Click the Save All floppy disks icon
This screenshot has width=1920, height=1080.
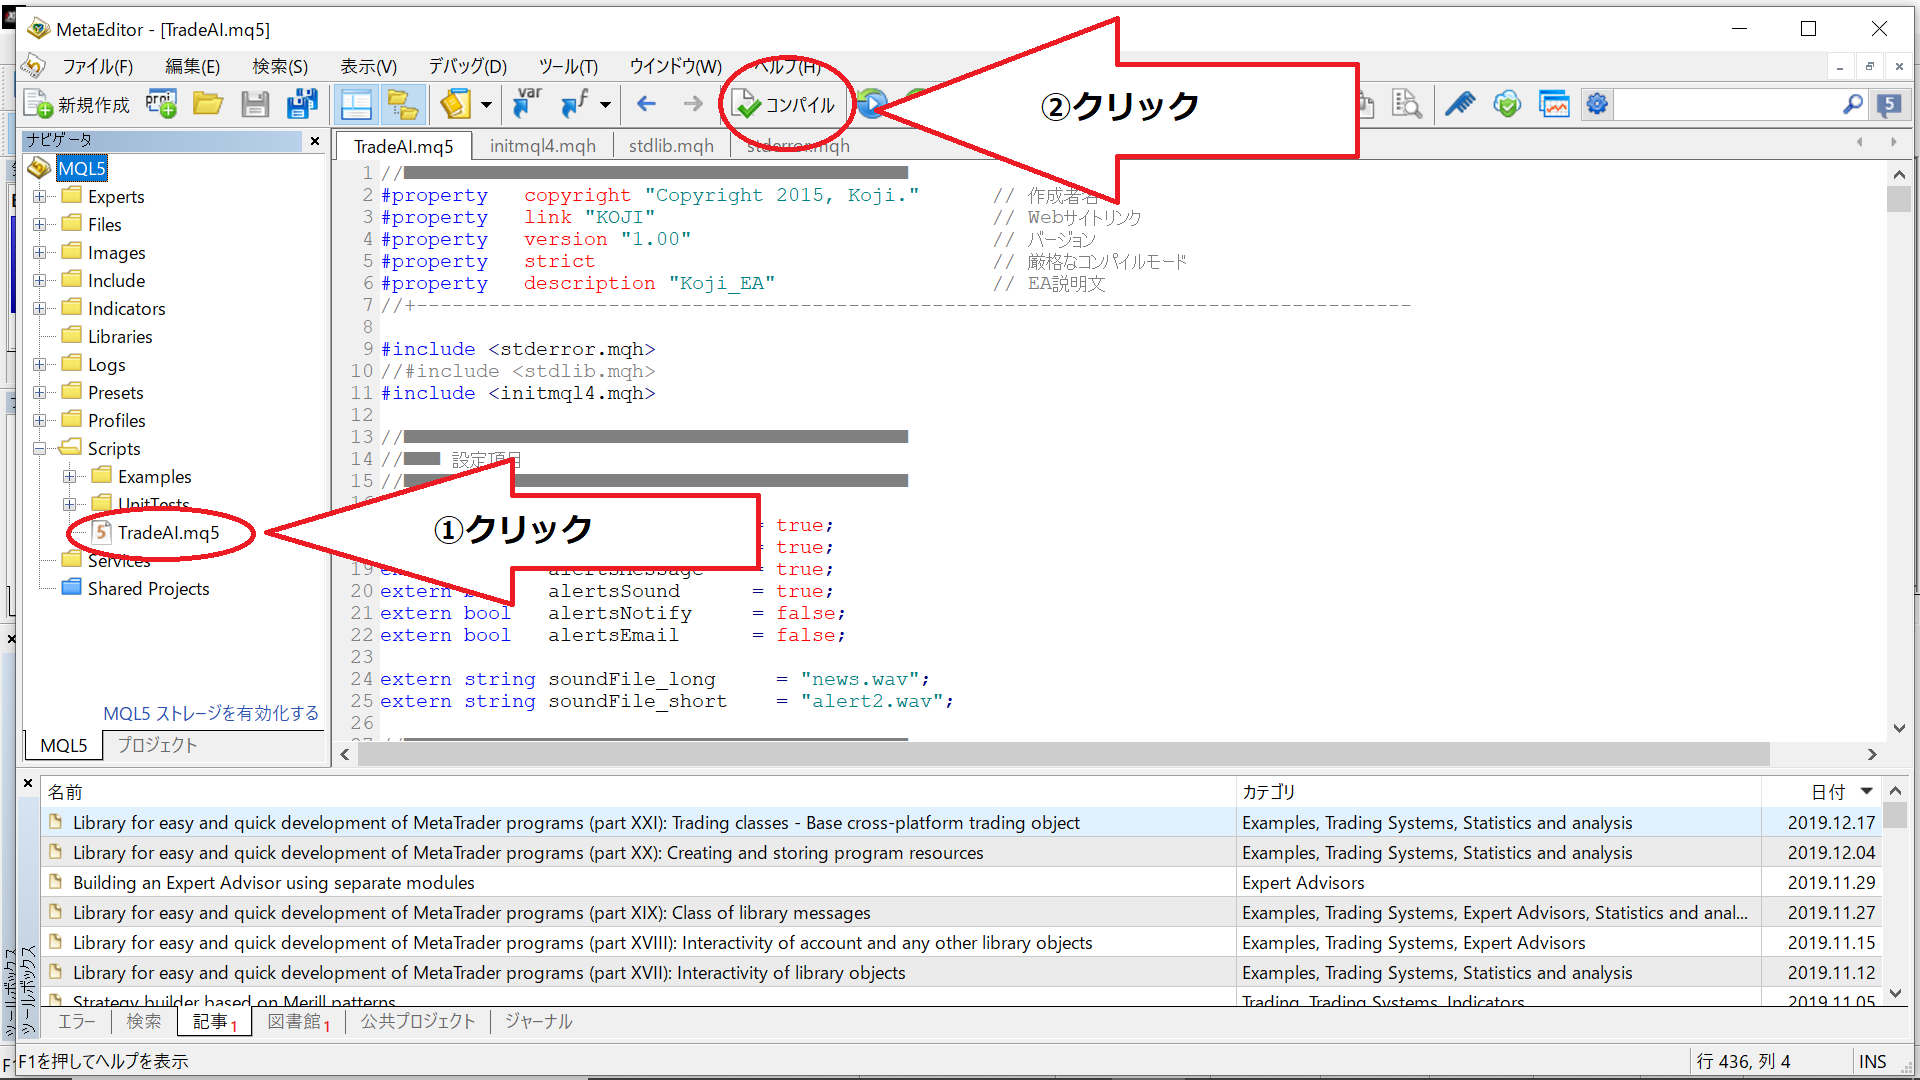[302, 104]
